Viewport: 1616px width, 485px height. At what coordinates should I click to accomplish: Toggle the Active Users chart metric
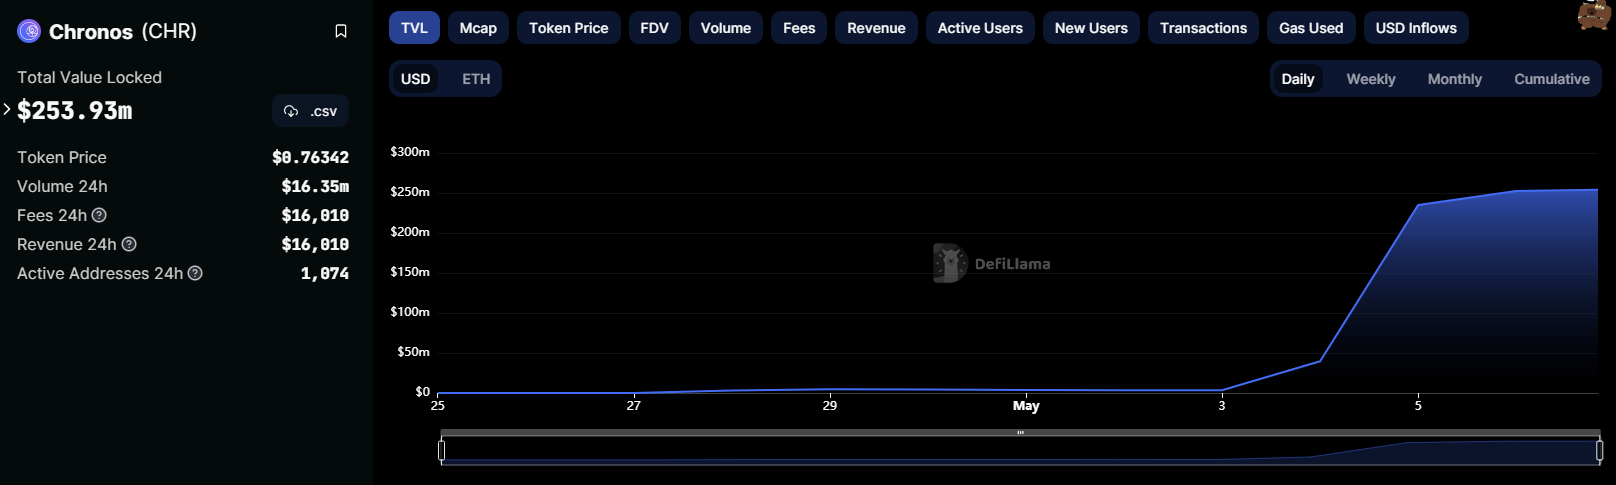(980, 28)
